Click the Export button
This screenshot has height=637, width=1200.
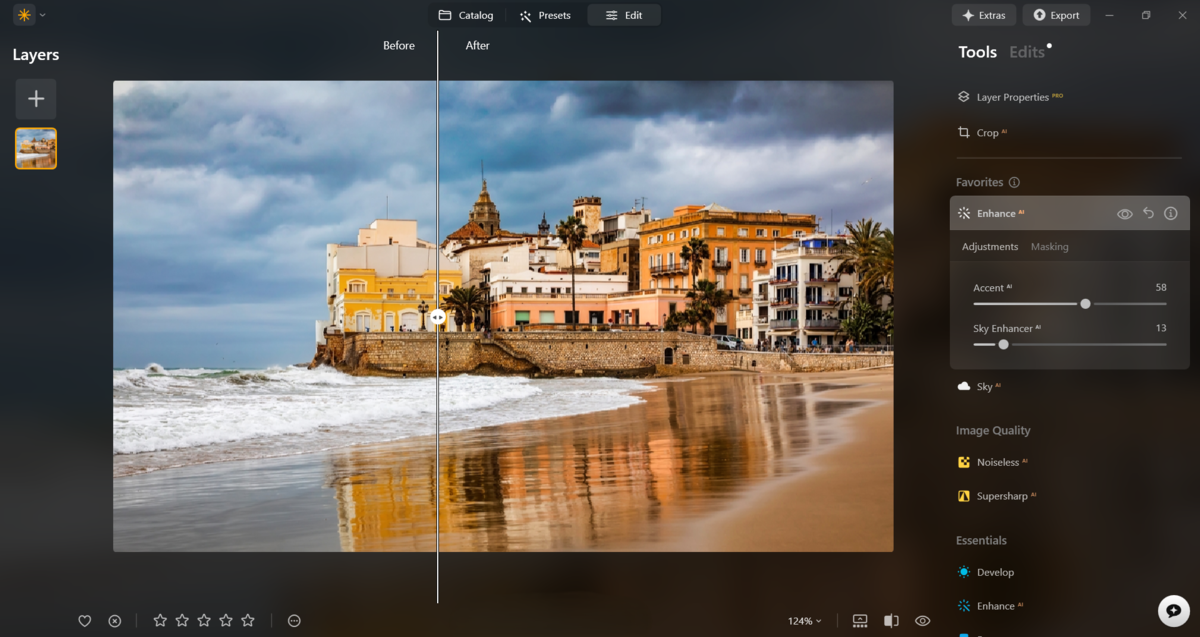pos(1056,15)
